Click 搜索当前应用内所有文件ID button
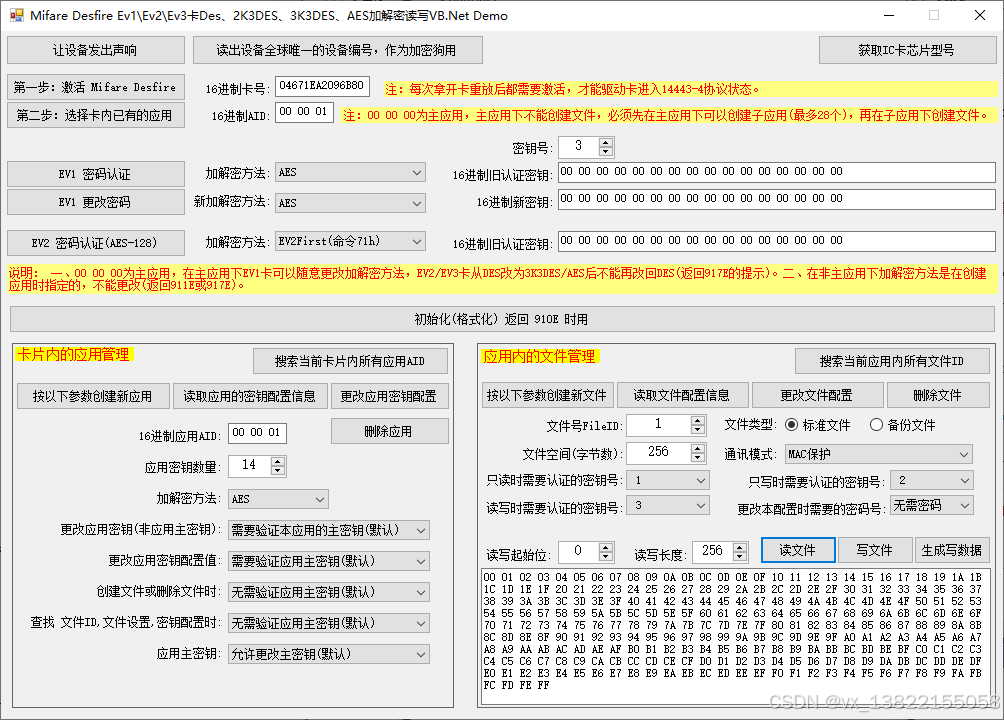This screenshot has width=1004, height=720. click(892, 361)
